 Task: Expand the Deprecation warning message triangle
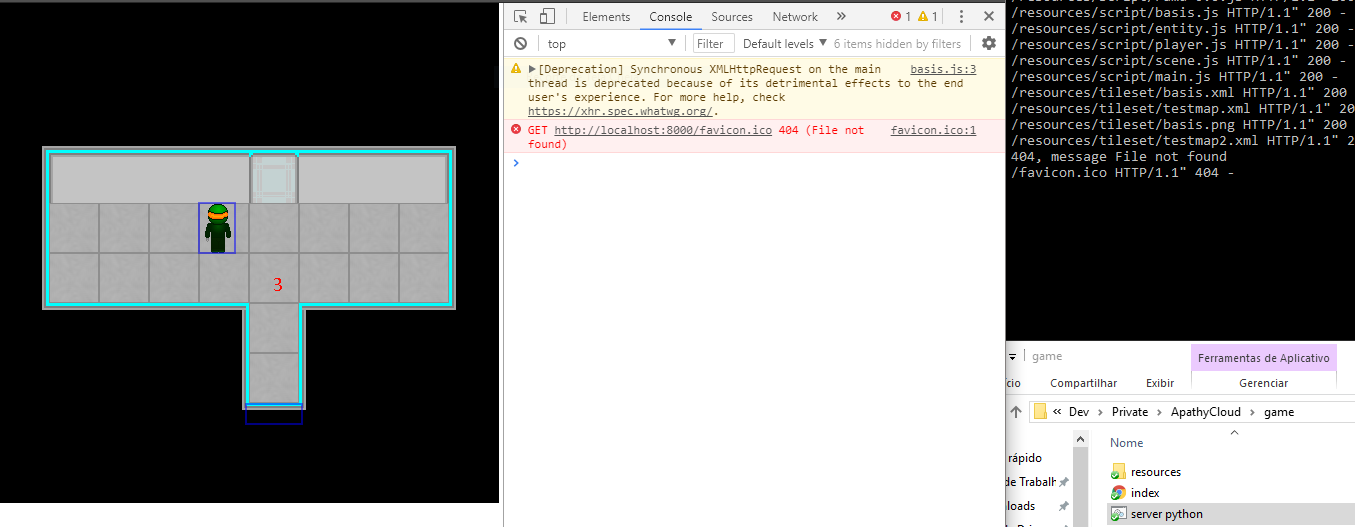[x=532, y=69]
